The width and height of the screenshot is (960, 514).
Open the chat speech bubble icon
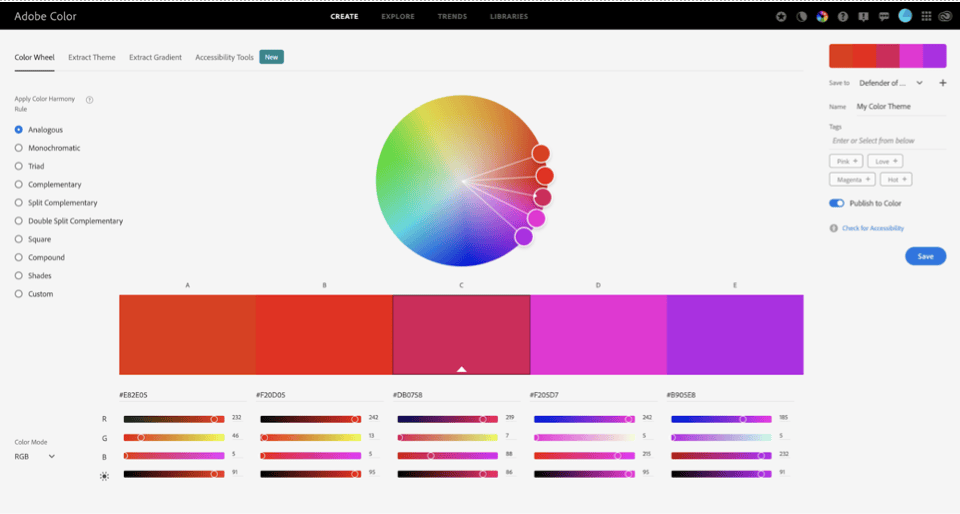point(884,17)
